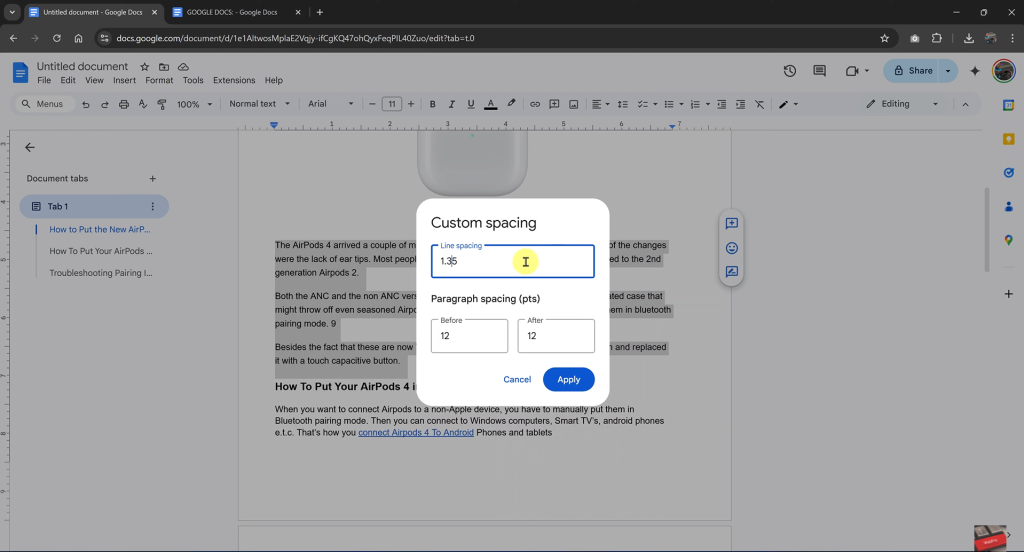Open the Editing mode dropdown
Image resolution: width=1024 pixels, height=552 pixels.
coord(902,104)
